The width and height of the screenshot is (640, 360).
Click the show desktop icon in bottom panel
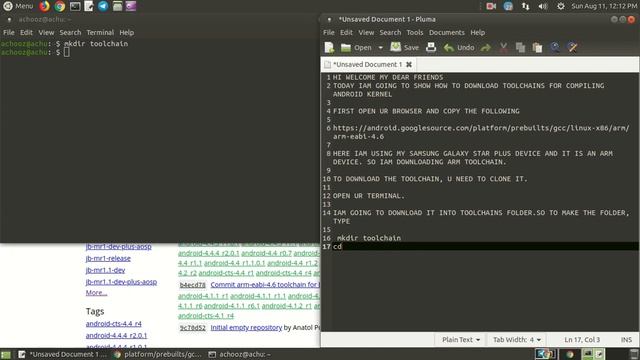coord(6,354)
